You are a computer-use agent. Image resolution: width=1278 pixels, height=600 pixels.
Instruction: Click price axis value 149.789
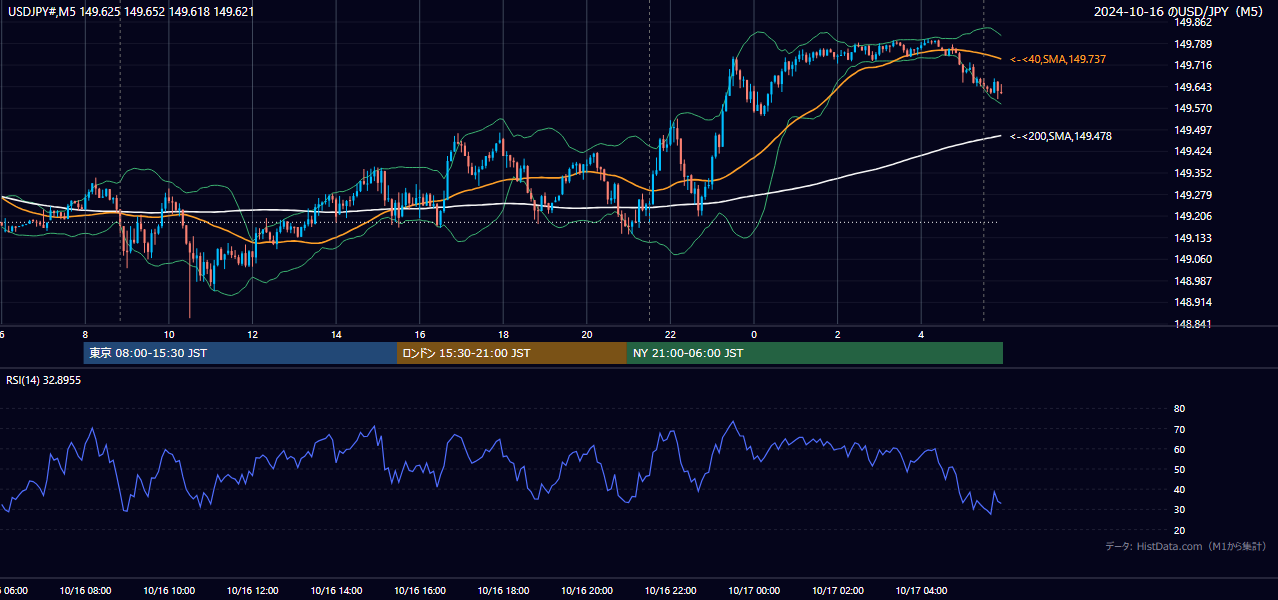1193,44
